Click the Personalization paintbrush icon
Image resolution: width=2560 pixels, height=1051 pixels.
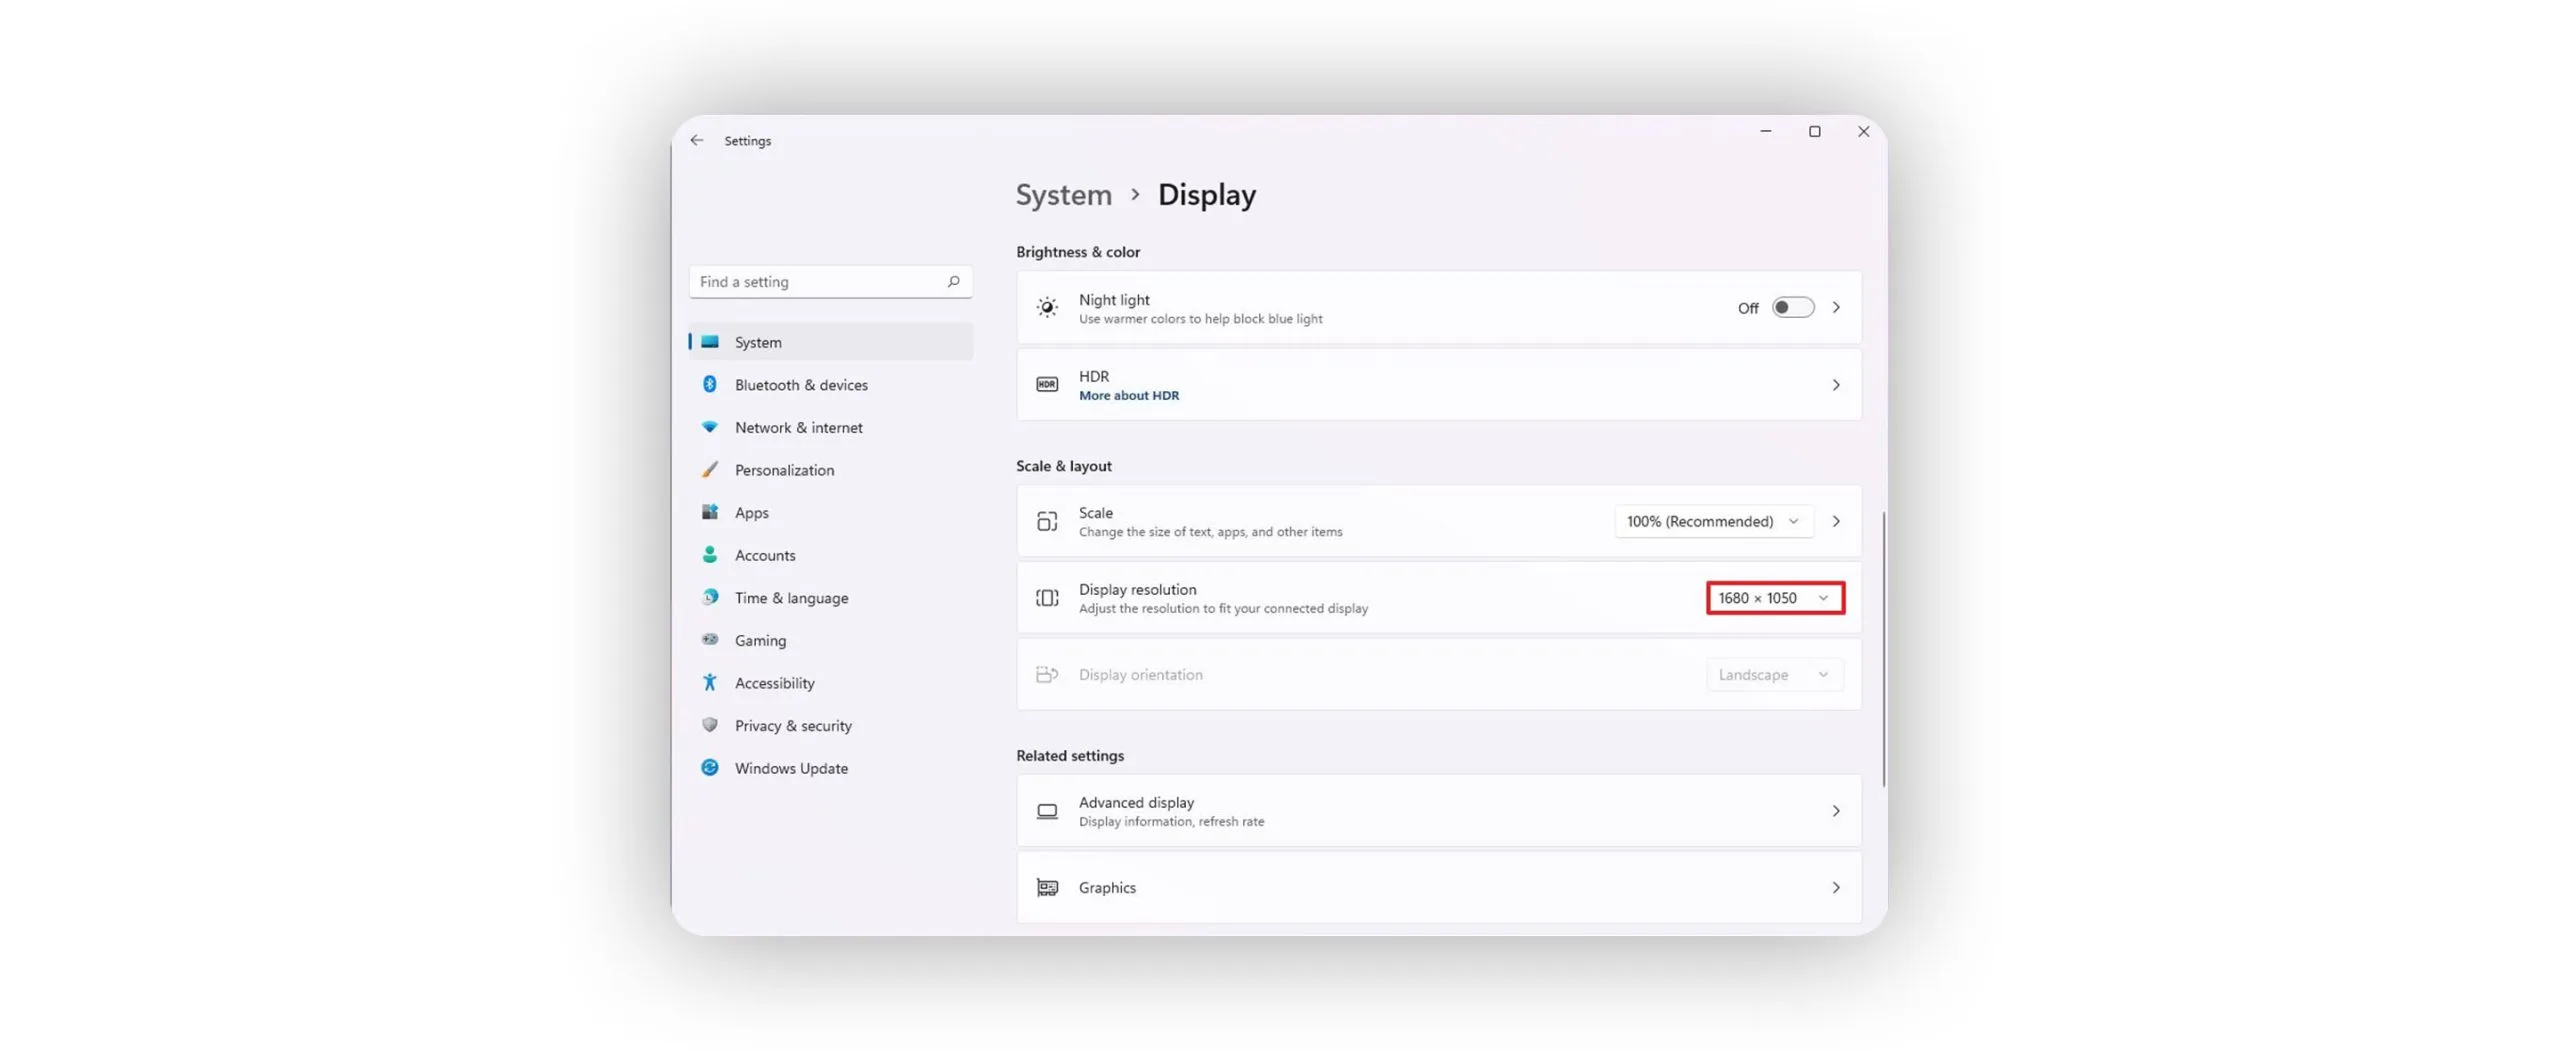[x=709, y=470]
